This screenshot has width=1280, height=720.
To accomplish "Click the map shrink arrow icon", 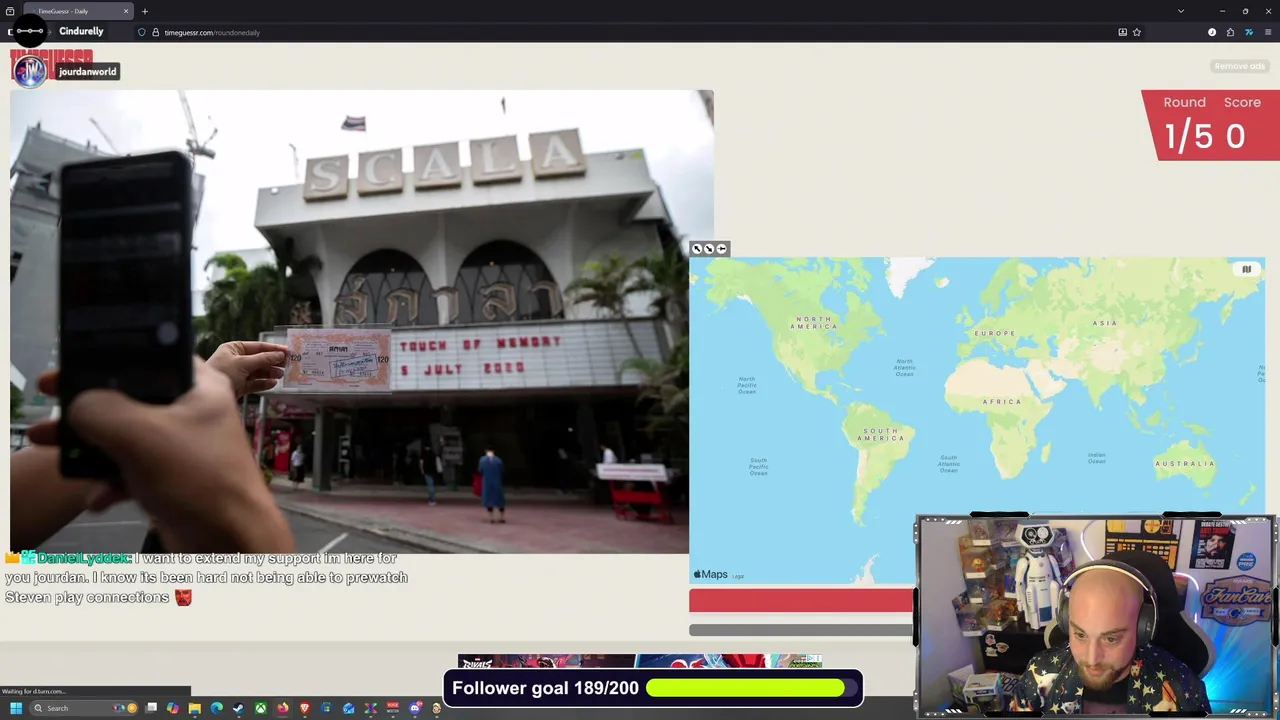I will [709, 249].
